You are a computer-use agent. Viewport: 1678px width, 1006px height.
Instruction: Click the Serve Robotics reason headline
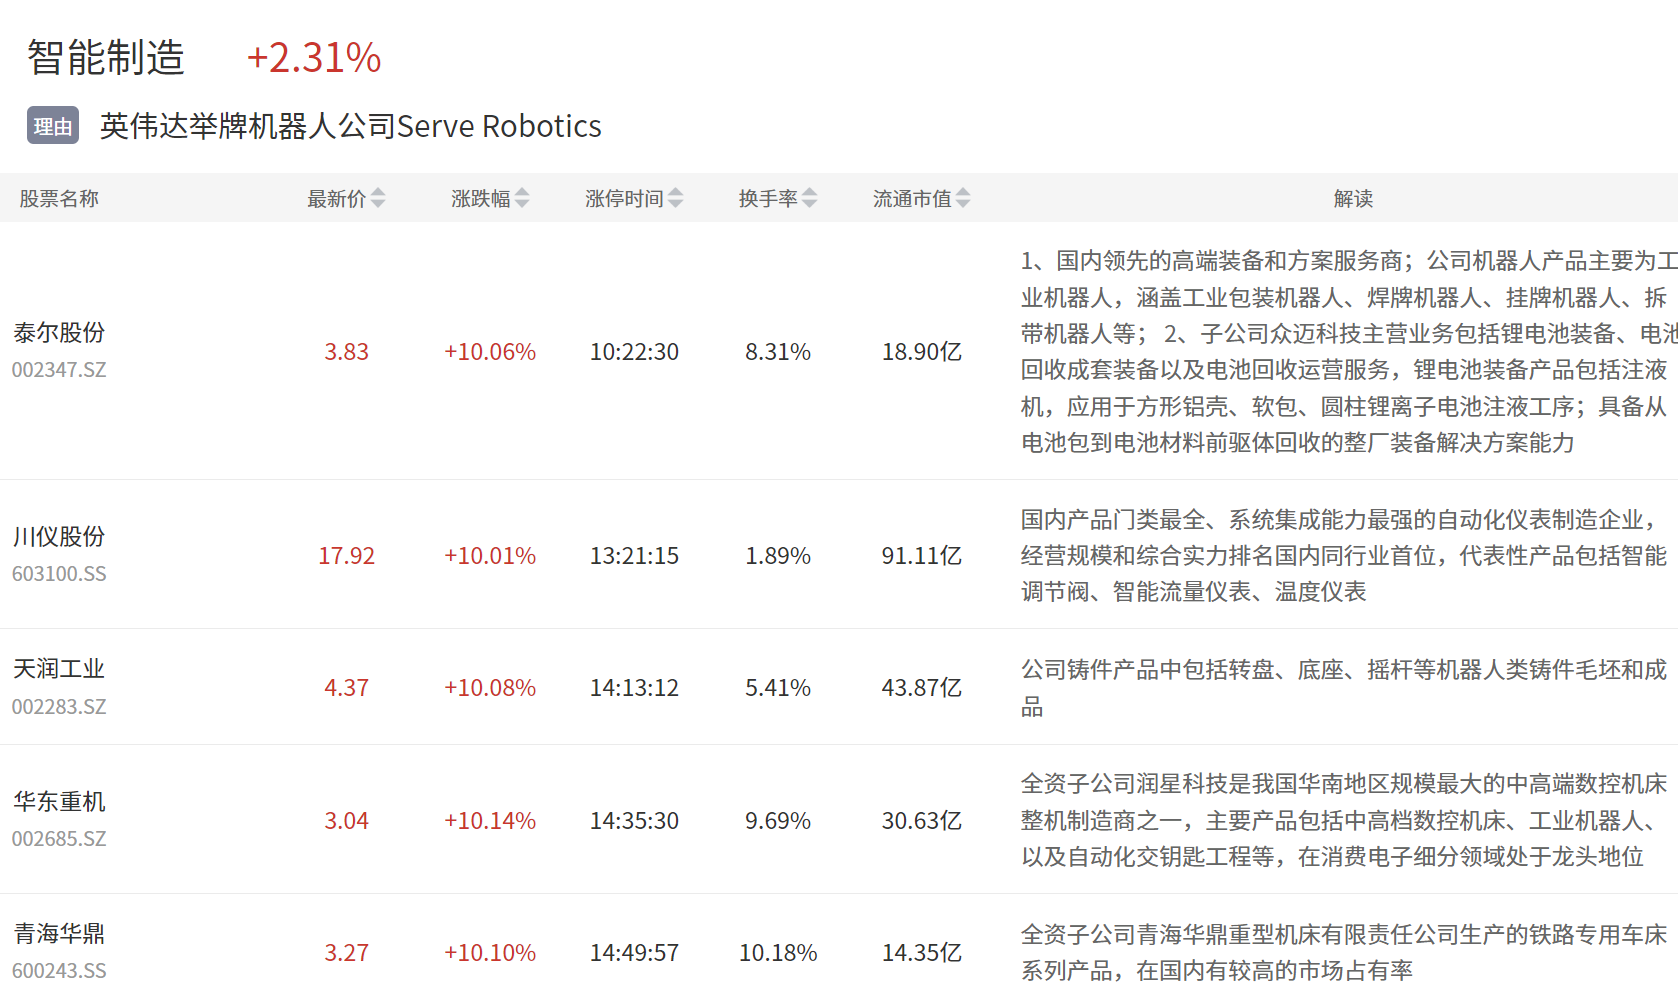click(350, 127)
